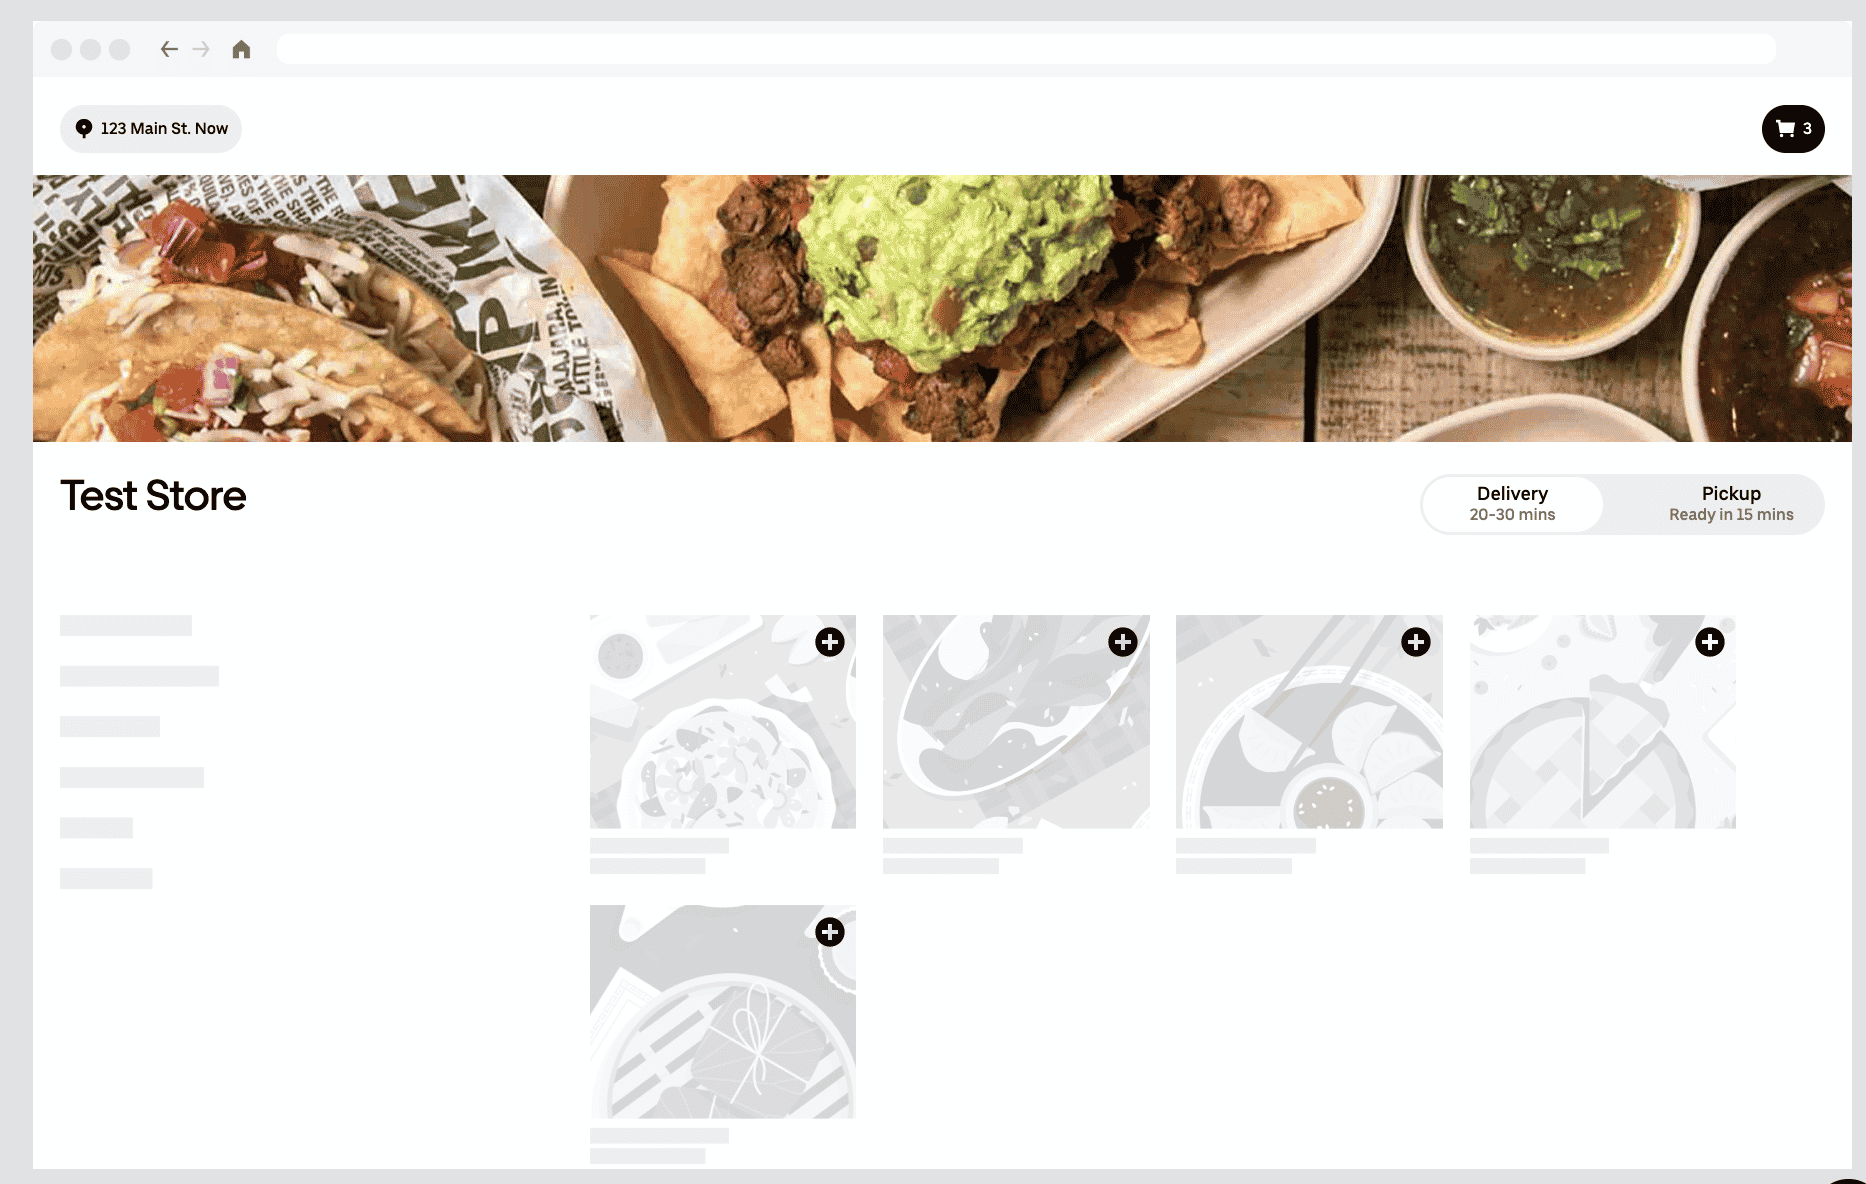Add the first menu item with plus icon
Viewport: 1866px width, 1184px height.
[x=830, y=642]
